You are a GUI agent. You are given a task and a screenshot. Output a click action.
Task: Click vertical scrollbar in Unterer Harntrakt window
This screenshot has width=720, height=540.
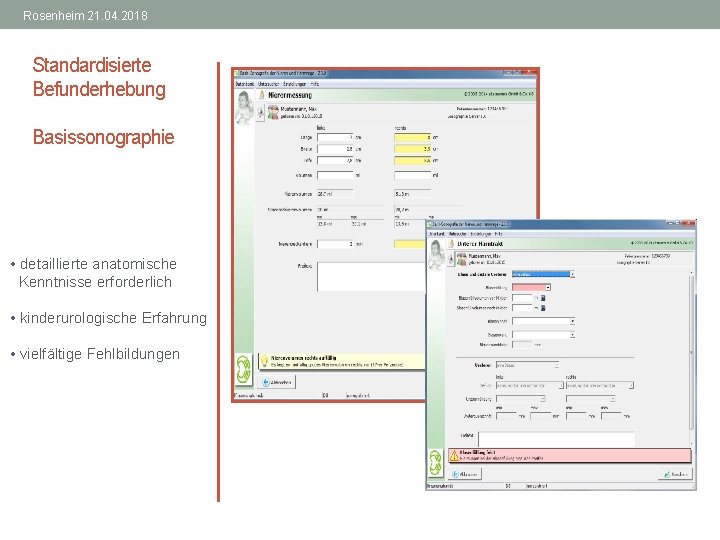(692, 358)
